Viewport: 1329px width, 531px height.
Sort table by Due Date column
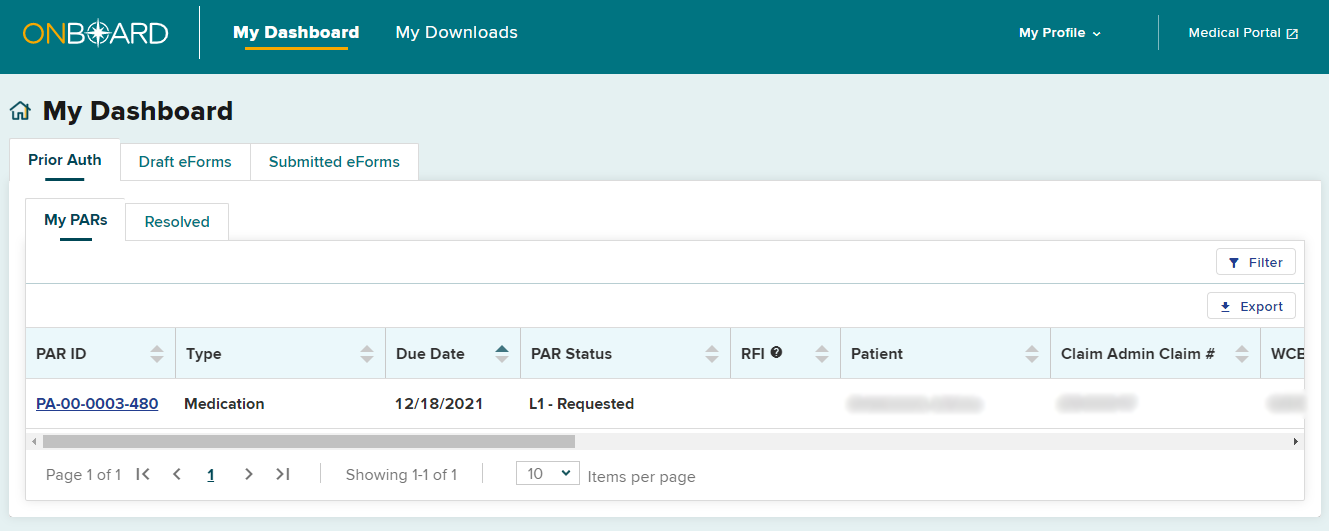[x=502, y=353]
